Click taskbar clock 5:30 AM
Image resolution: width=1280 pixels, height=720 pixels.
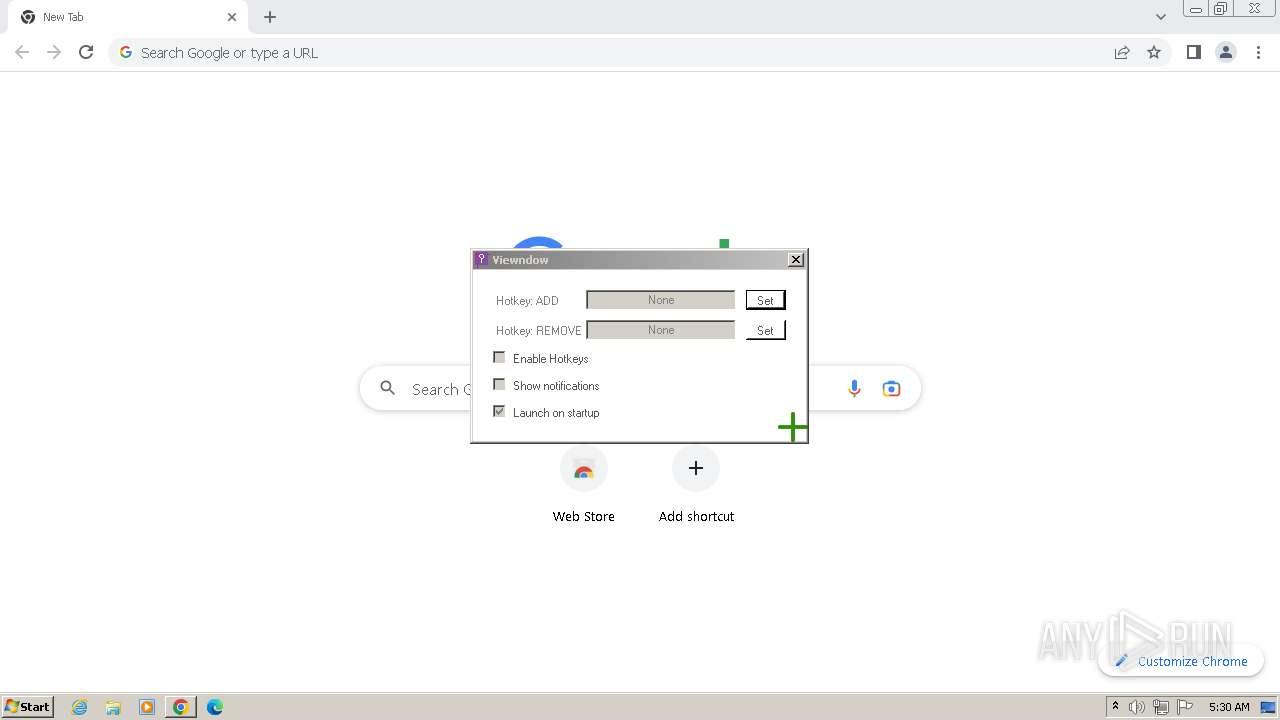[x=1229, y=707]
